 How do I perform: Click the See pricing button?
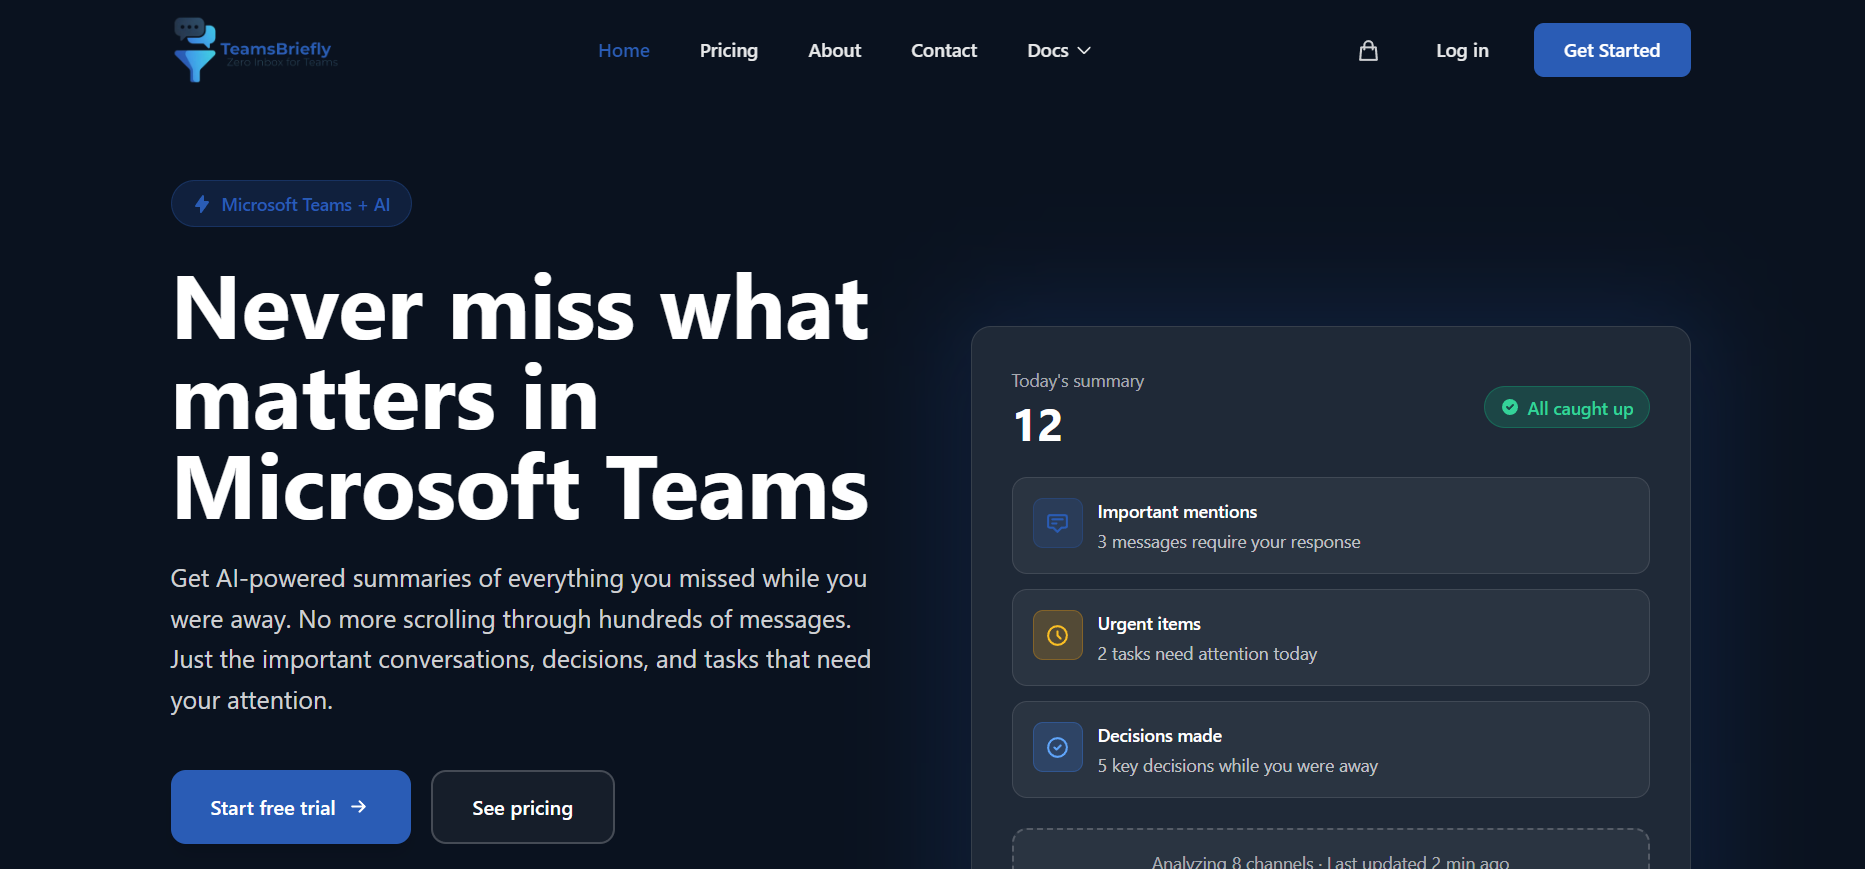pyautogui.click(x=523, y=807)
